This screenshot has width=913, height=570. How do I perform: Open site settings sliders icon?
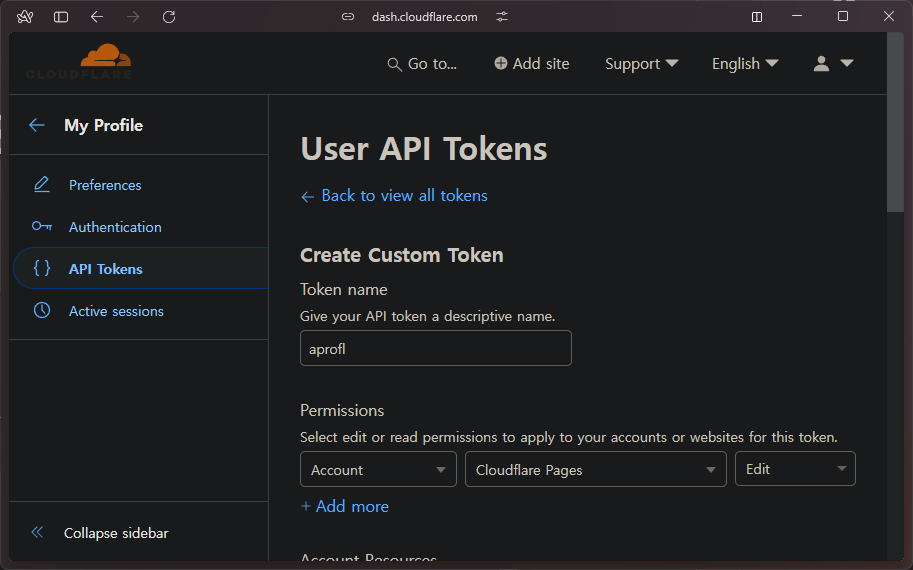(502, 17)
